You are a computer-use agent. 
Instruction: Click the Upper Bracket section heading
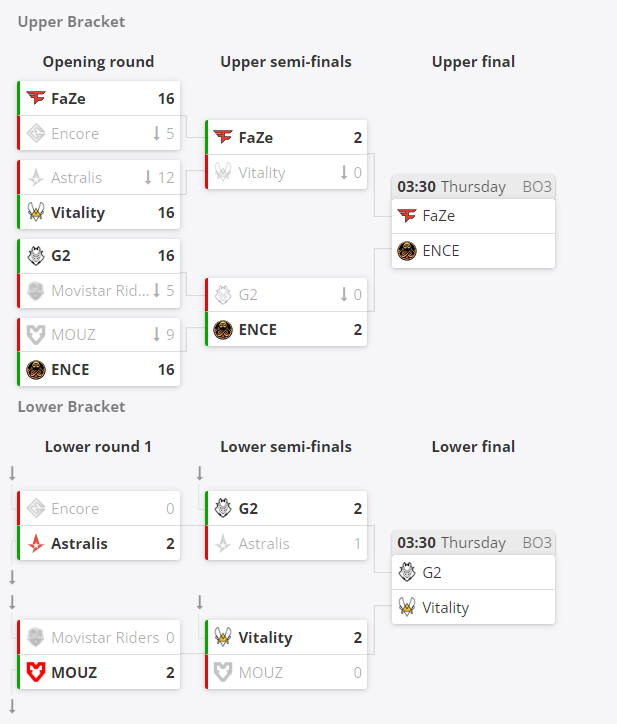(x=71, y=22)
